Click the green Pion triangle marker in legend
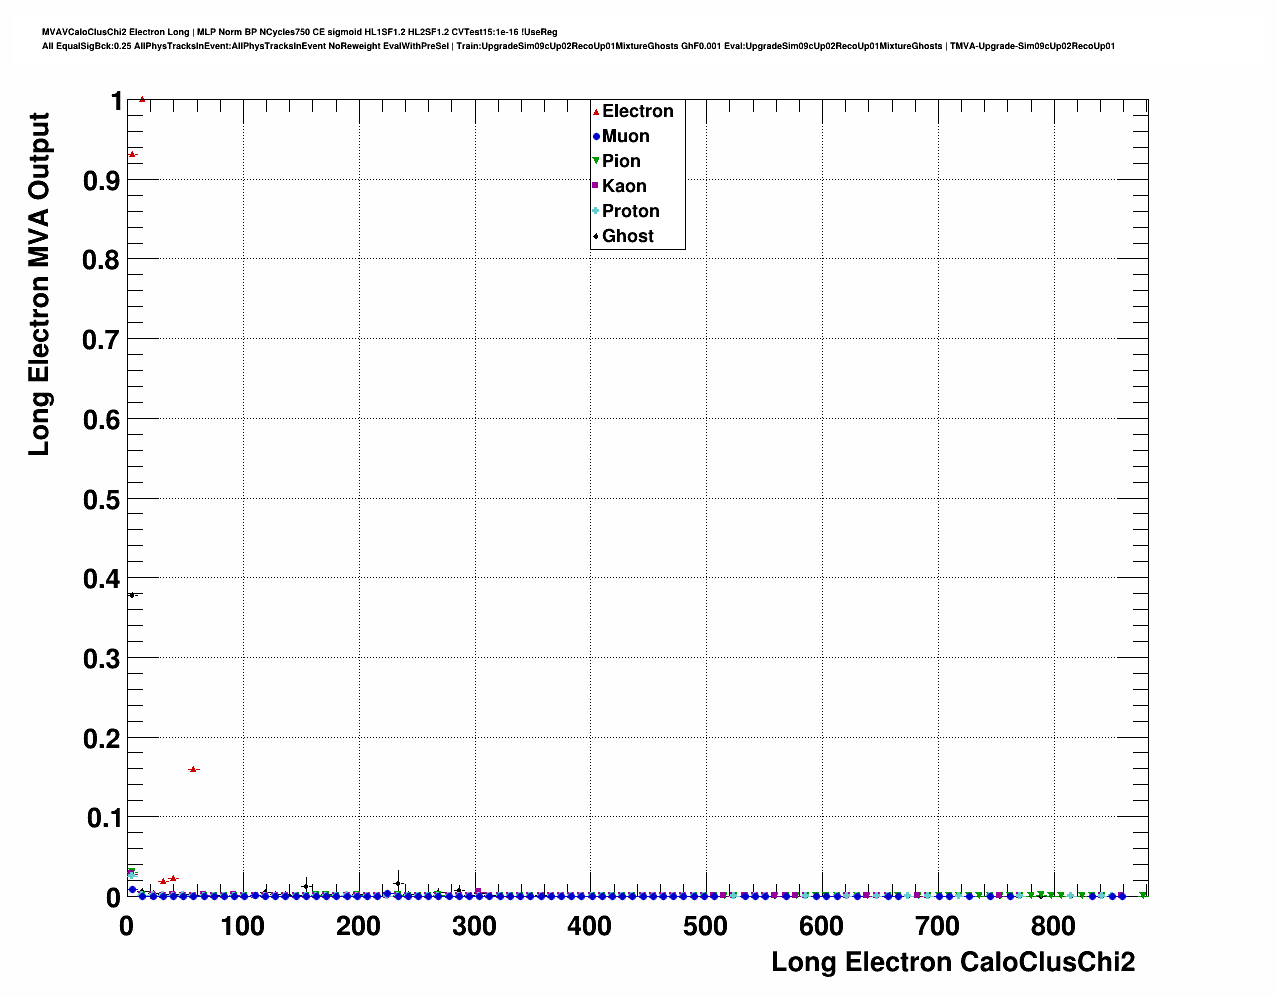The width and height of the screenshot is (1276, 996). click(x=596, y=161)
